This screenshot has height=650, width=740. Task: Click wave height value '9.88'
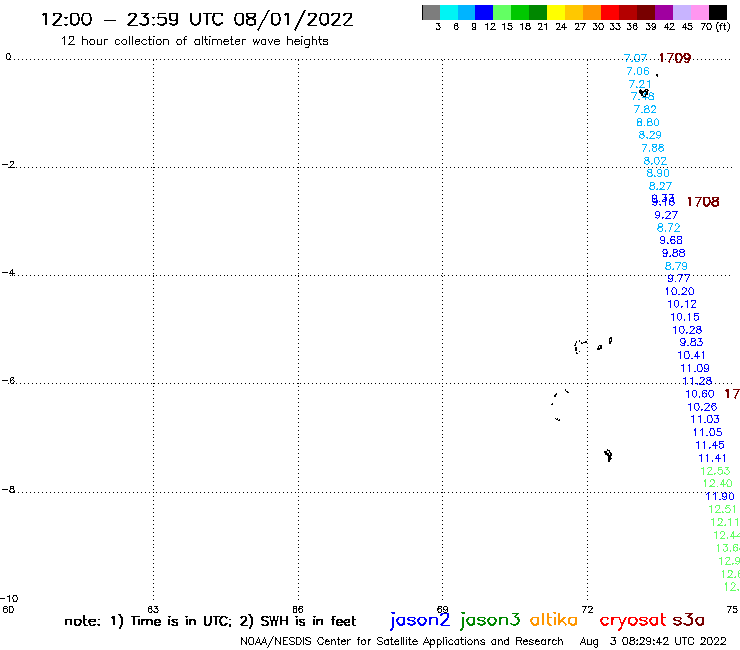click(673, 253)
